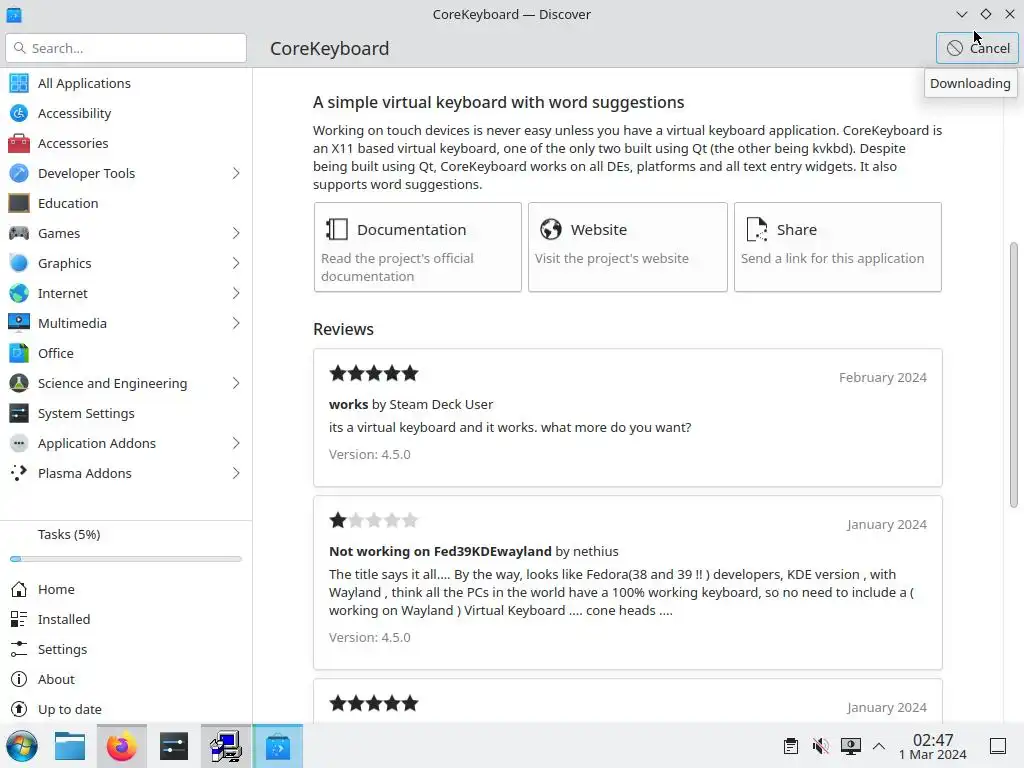
Task: Open the project's Documentation card
Action: pos(417,247)
